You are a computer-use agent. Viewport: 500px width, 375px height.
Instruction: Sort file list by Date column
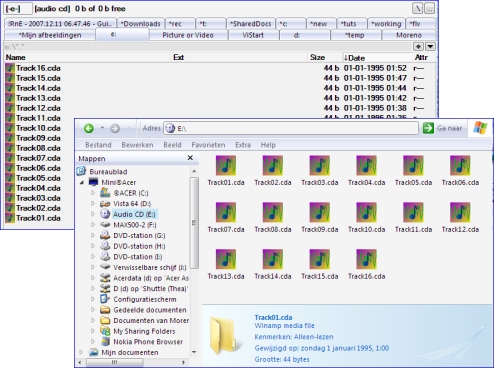(377, 57)
